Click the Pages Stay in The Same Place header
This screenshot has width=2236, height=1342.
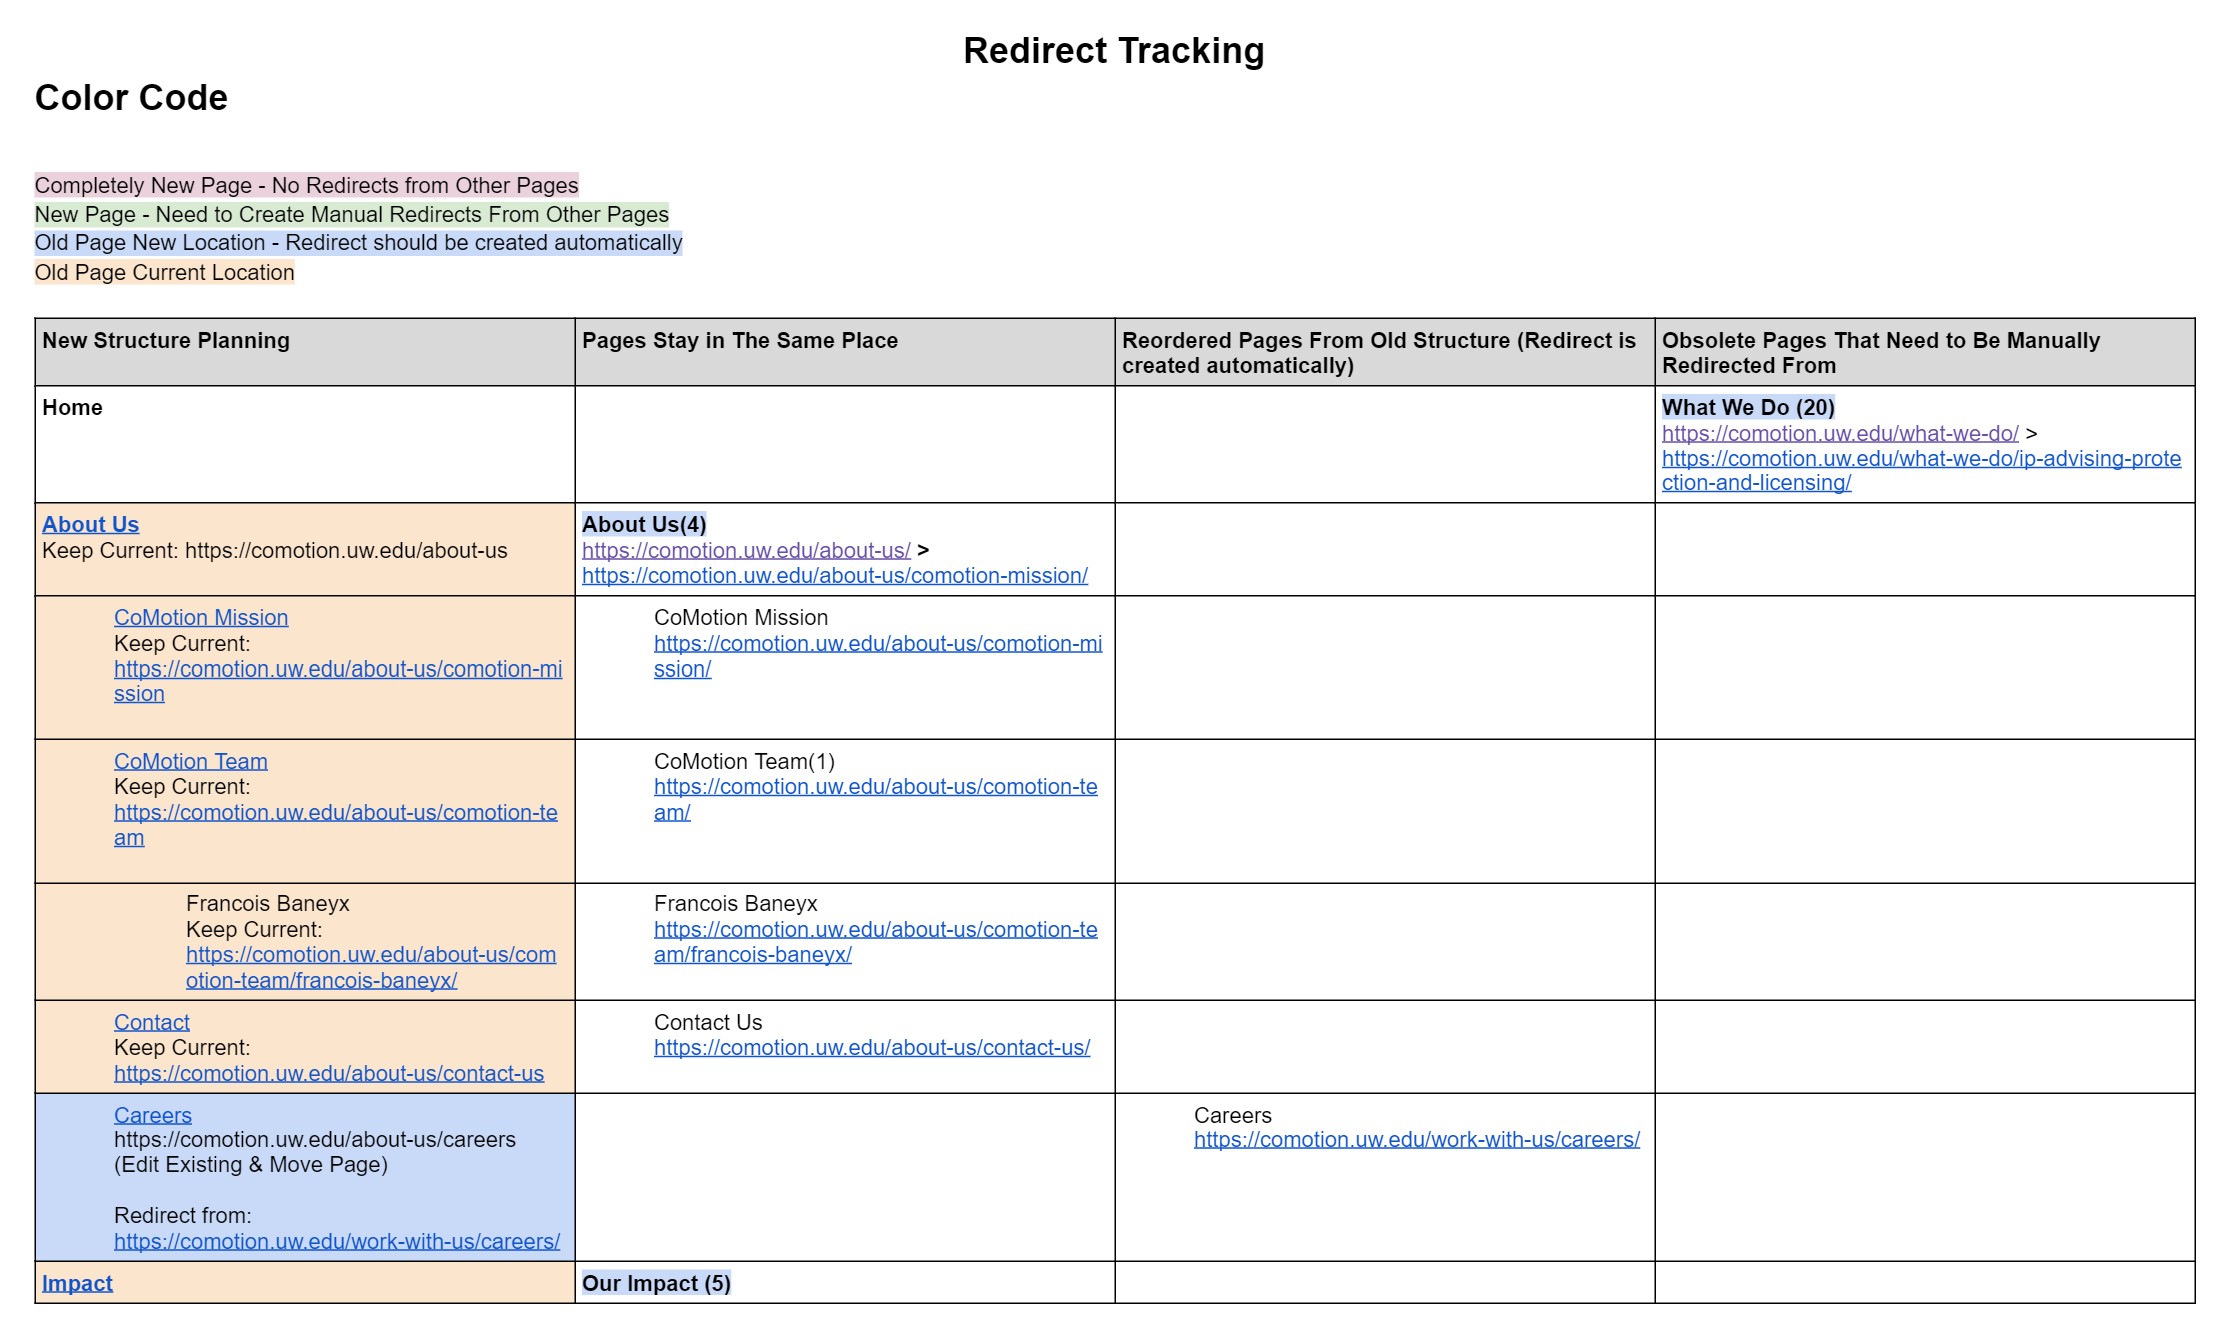point(740,340)
